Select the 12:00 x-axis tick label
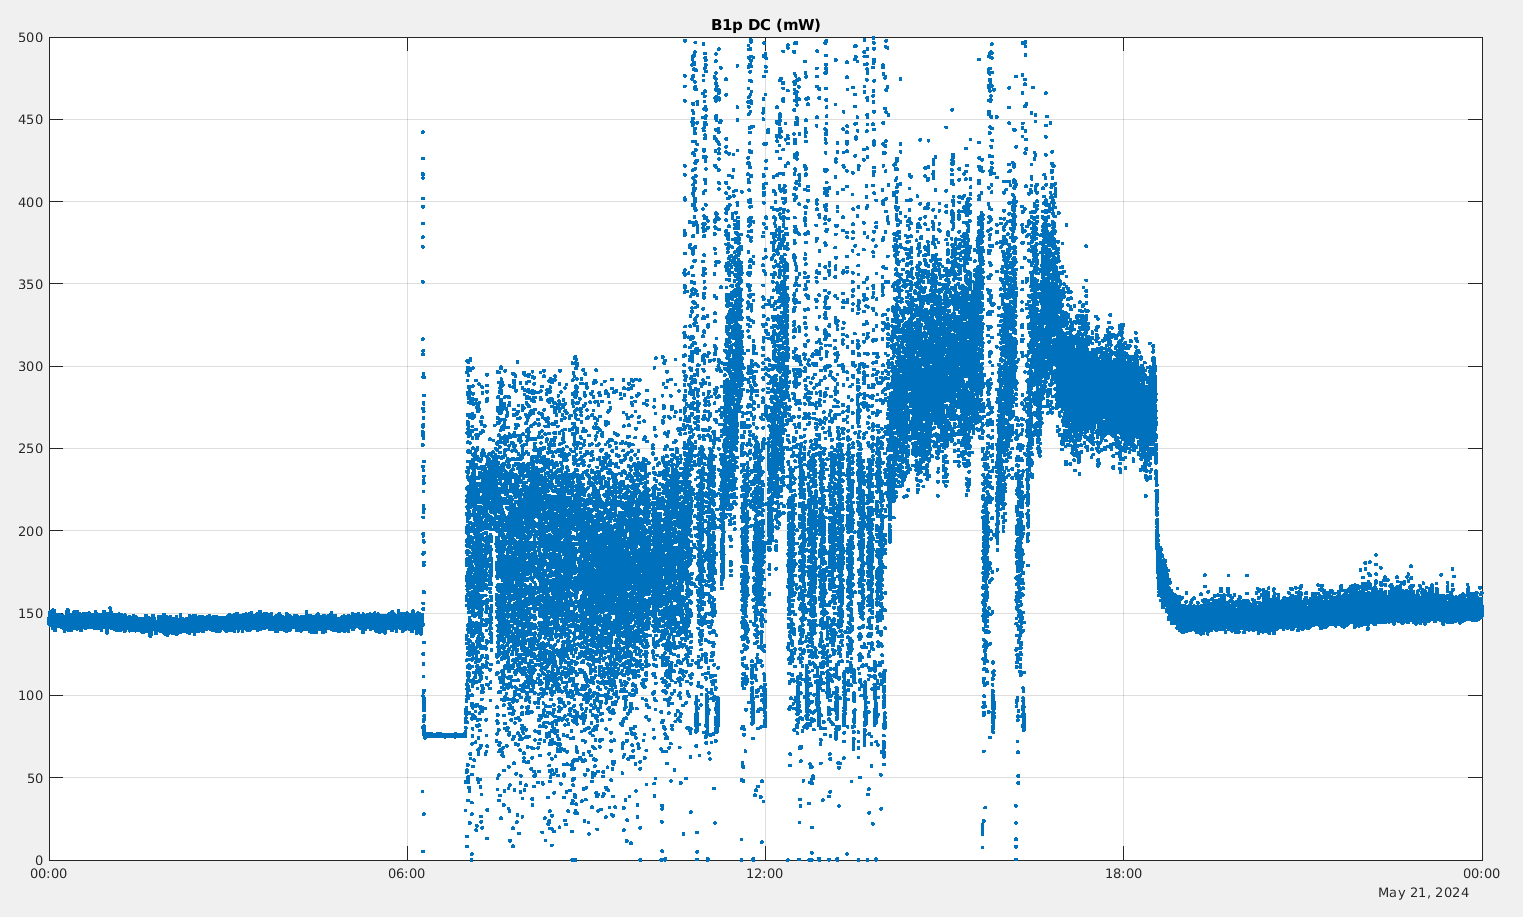Screen dimensions: 1523x917 tap(765, 874)
